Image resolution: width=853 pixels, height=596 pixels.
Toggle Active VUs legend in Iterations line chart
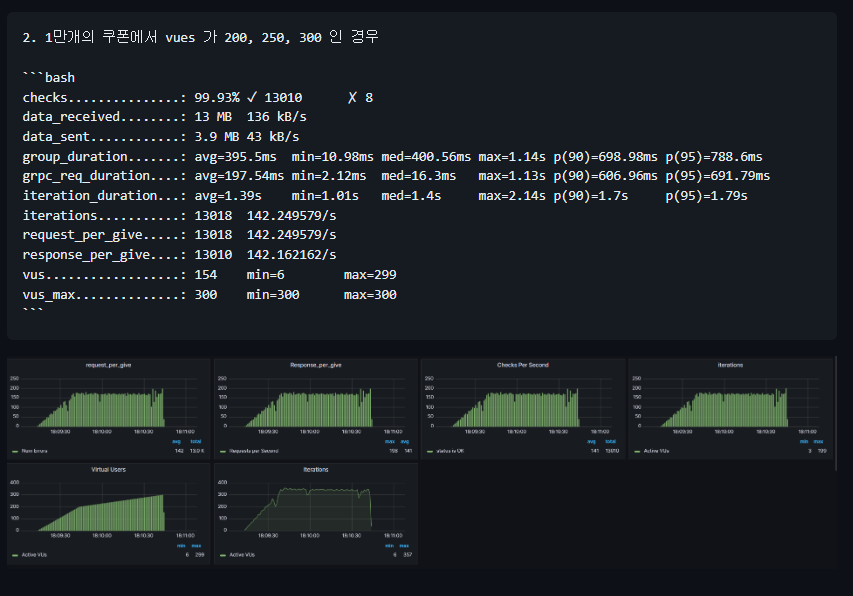pyautogui.click(x=242, y=555)
